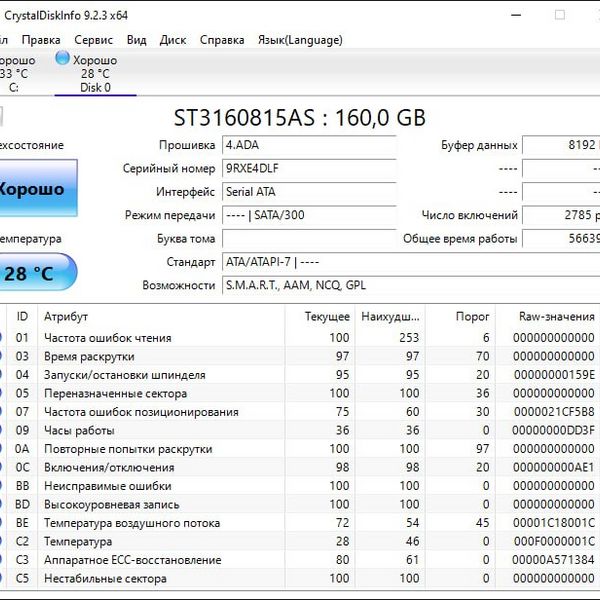Select row C5 Нестабильные сектора
The width and height of the screenshot is (600, 600).
pyautogui.click(x=300, y=579)
